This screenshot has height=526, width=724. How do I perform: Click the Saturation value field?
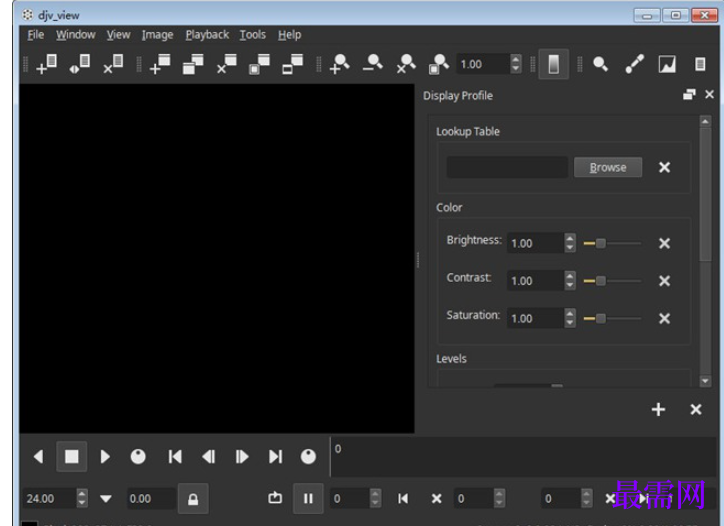point(535,318)
